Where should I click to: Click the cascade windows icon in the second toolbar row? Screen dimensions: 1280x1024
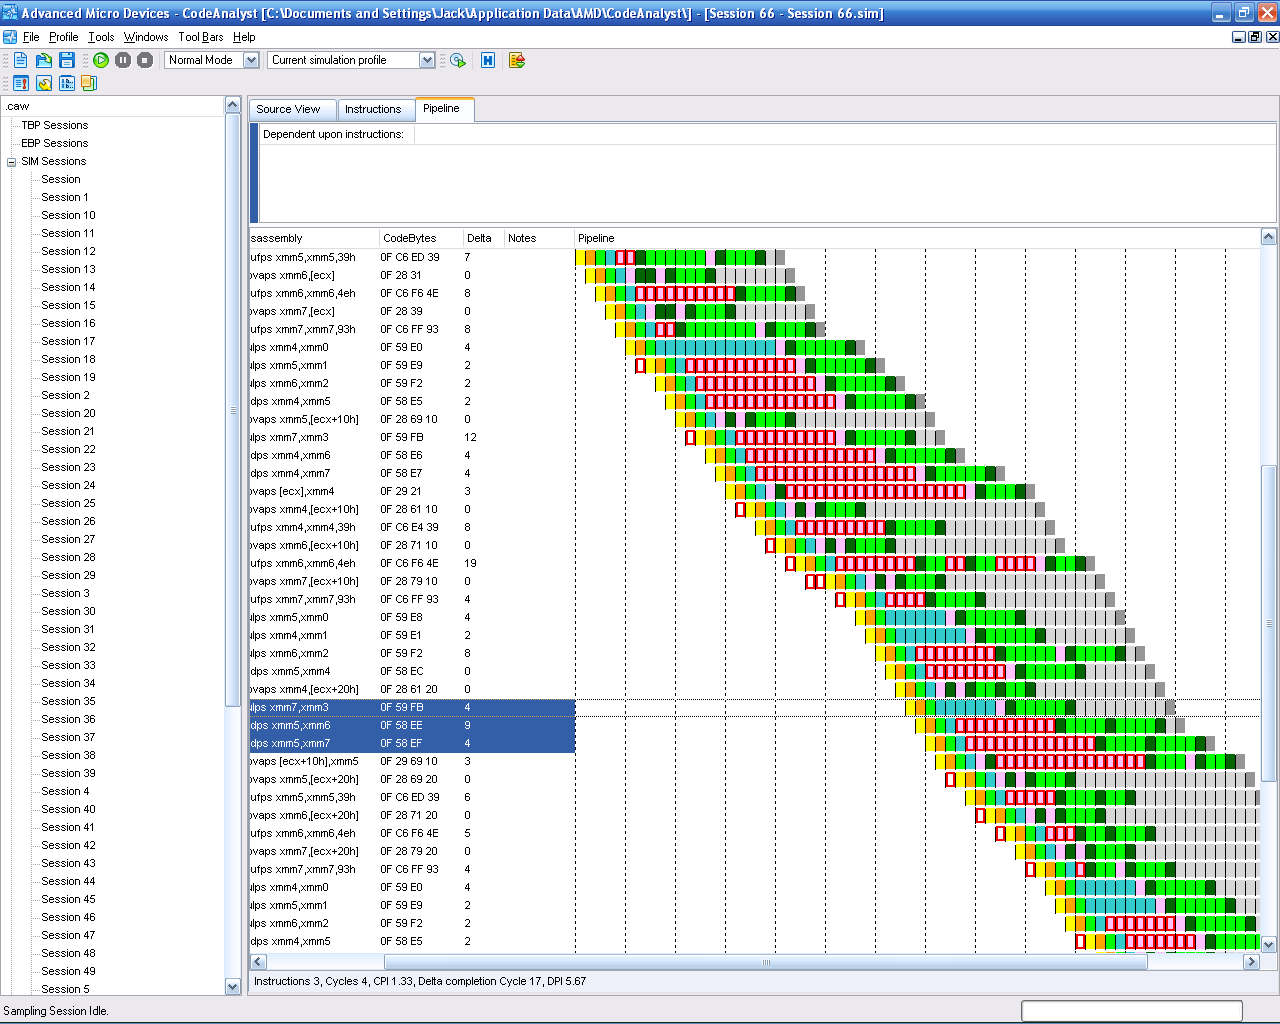click(89, 83)
